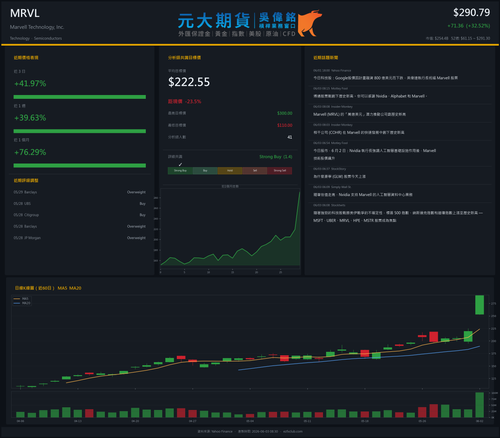Click the +71.36 (+32.52%) price change
500x438 pixels.
coord(469,26)
